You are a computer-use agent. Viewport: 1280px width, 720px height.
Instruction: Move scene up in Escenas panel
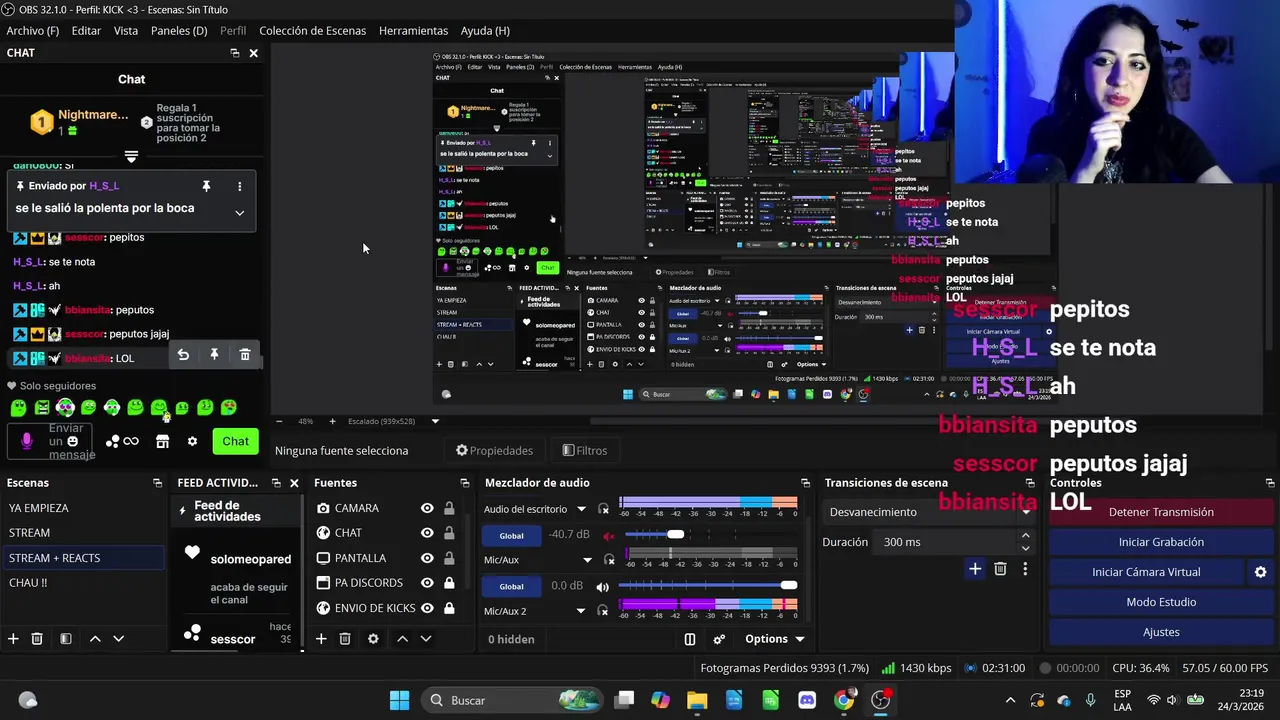coord(95,639)
